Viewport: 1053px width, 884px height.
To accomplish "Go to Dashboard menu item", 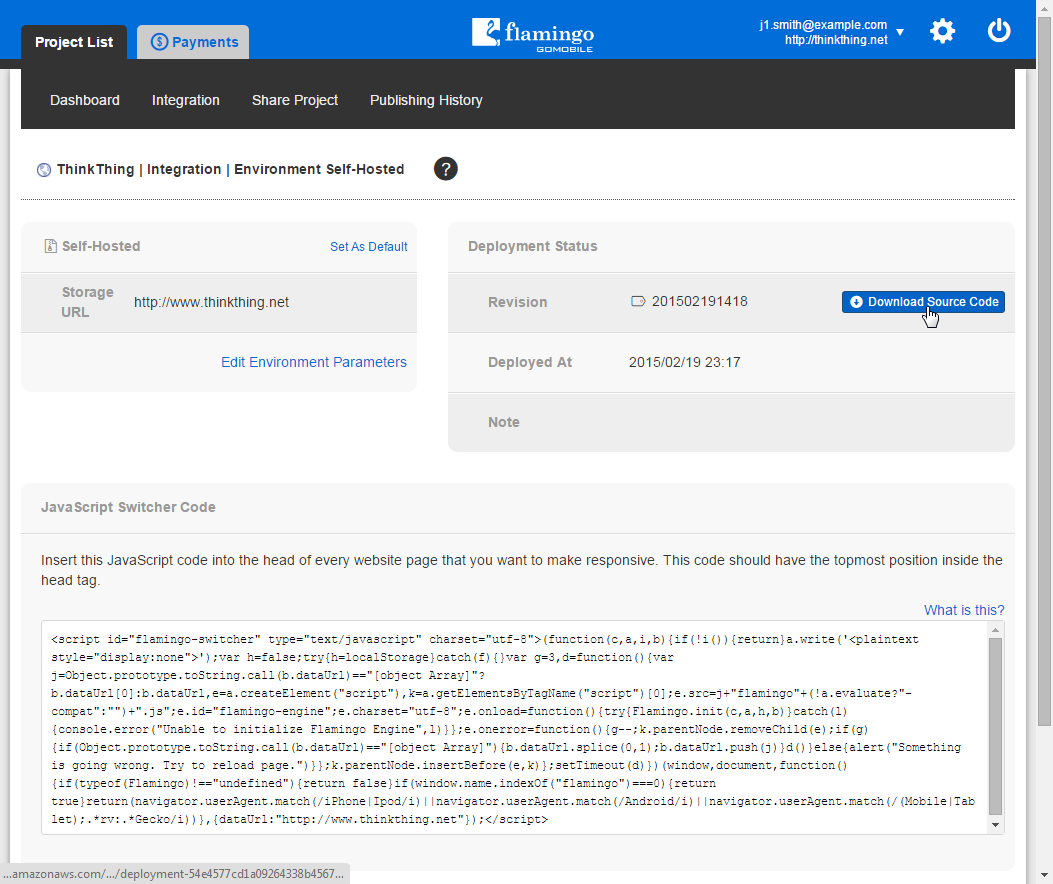I will tap(85, 100).
